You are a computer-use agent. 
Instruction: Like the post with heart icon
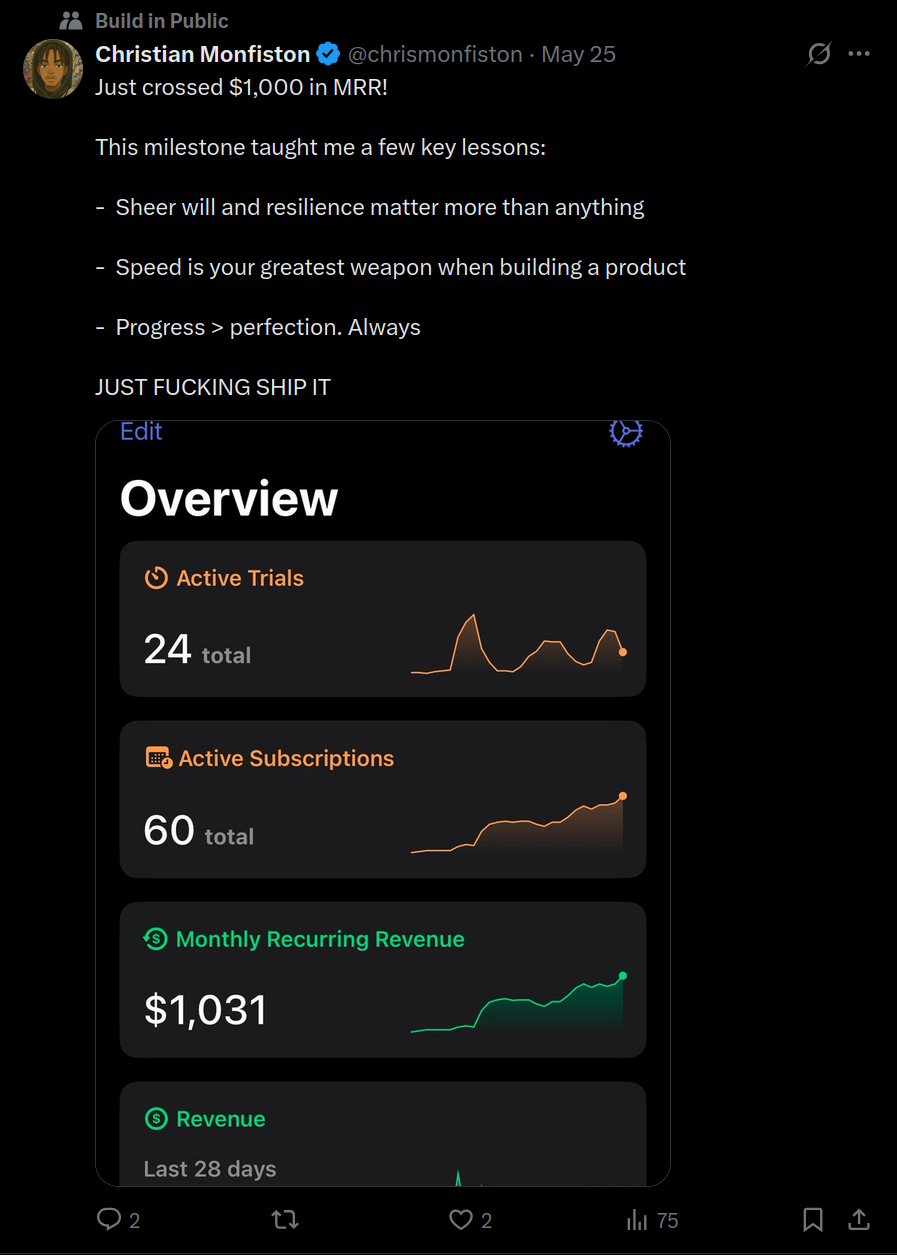(460, 1219)
